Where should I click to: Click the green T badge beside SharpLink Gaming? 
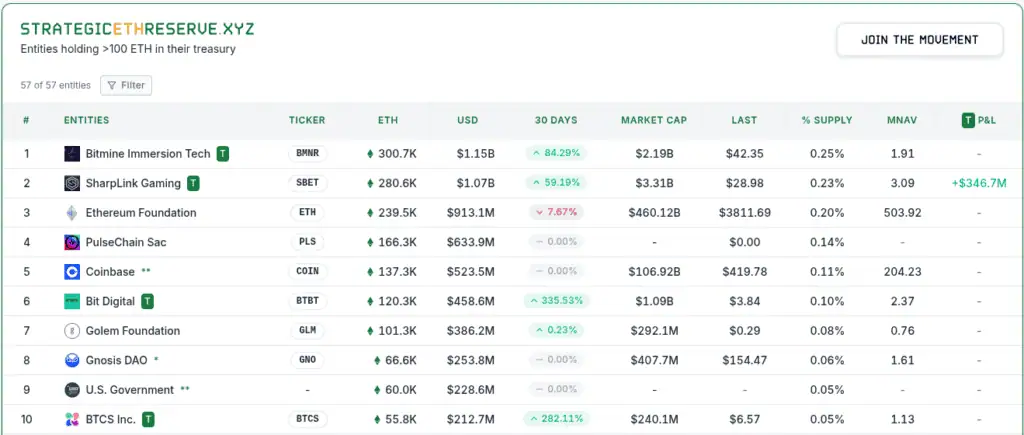coord(193,184)
